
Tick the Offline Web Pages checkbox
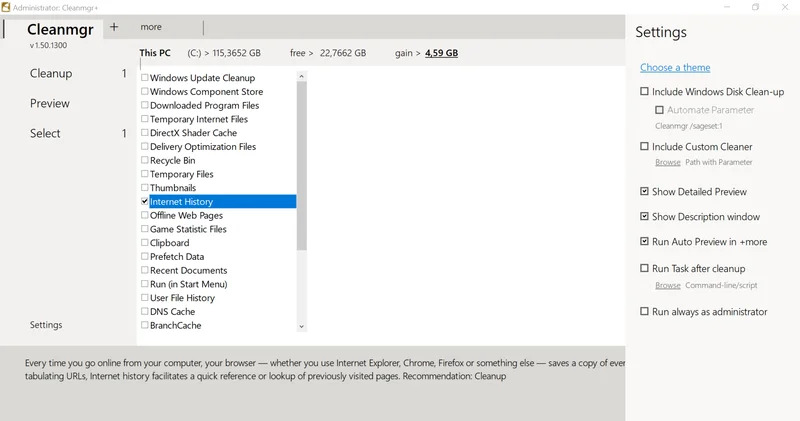click(x=145, y=215)
